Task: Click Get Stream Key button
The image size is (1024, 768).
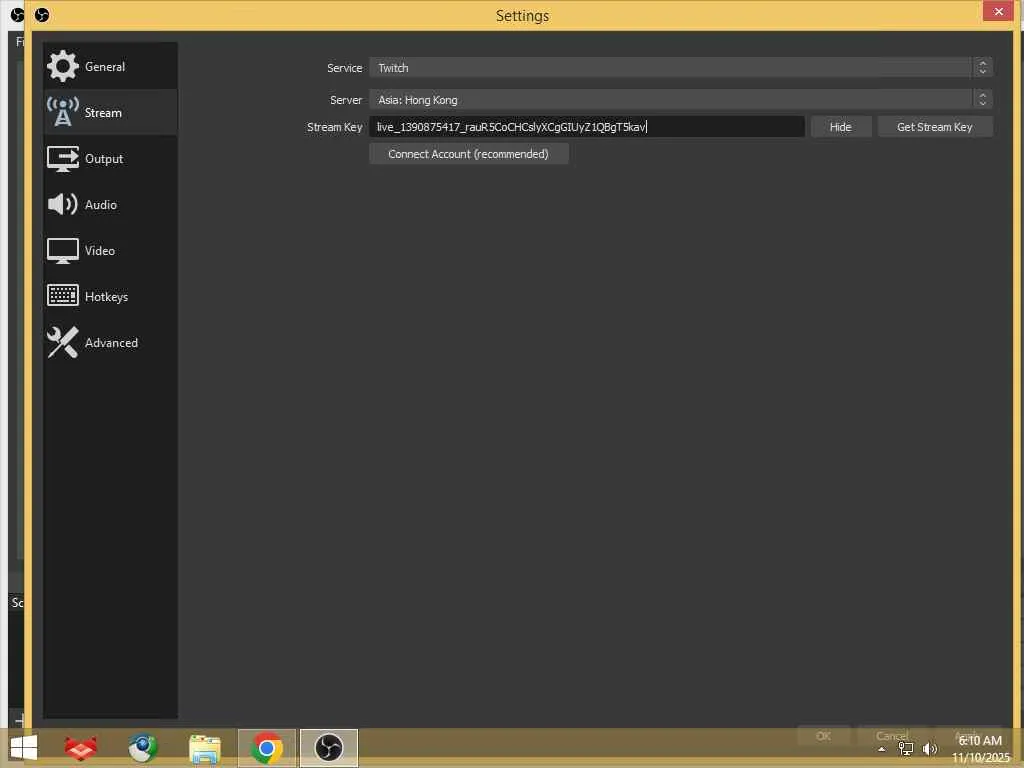Action: point(935,127)
